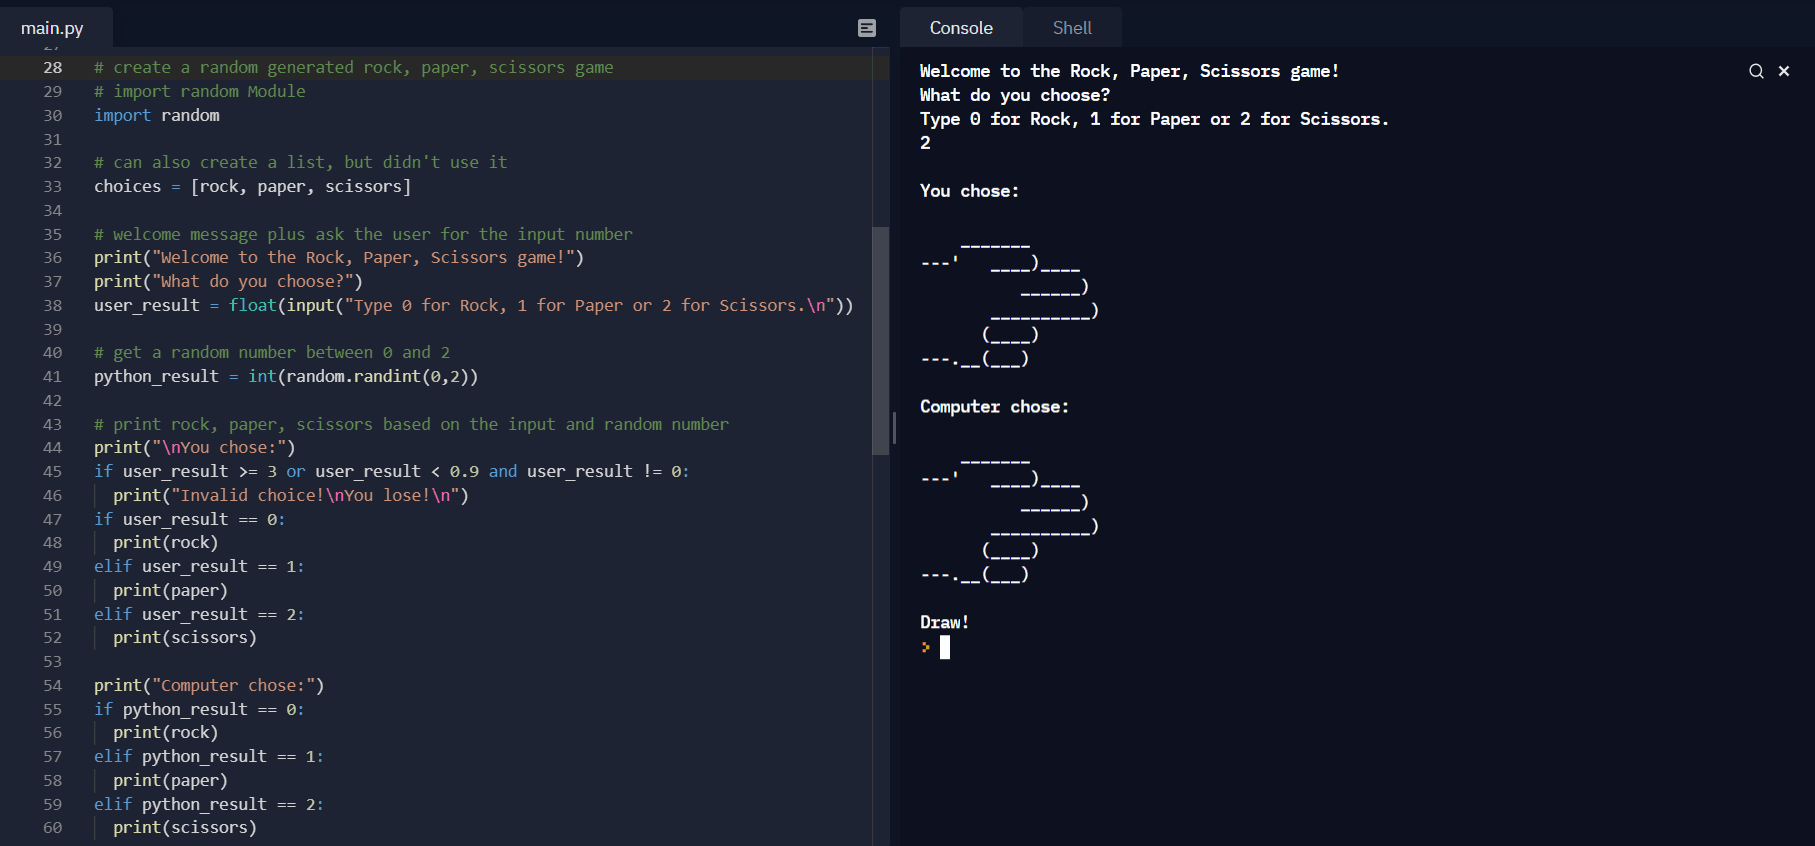Place cursor on the 'import random' line
Viewport: 1815px width, 846px height.
pyautogui.click(x=157, y=115)
